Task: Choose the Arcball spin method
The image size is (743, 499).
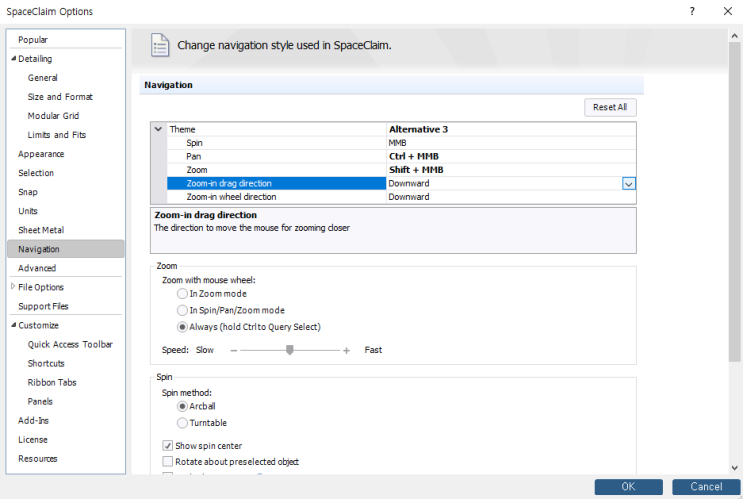Action: tap(182, 407)
